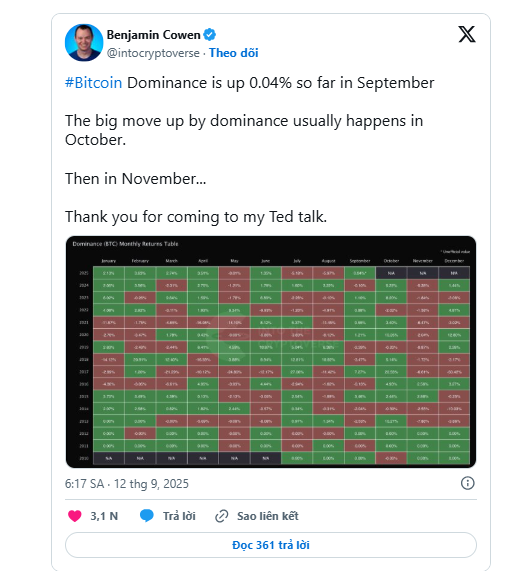Like the tweet with the heart icon
Screen dimensions: 511x577
(x=75, y=516)
